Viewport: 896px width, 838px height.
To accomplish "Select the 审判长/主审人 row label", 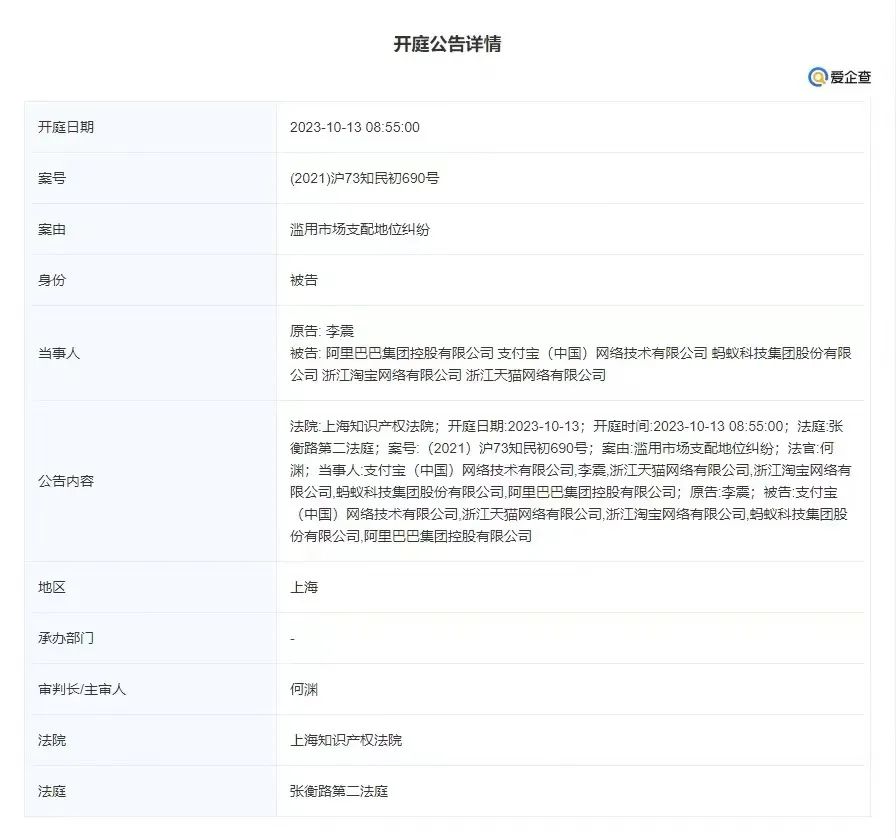I will [82, 689].
